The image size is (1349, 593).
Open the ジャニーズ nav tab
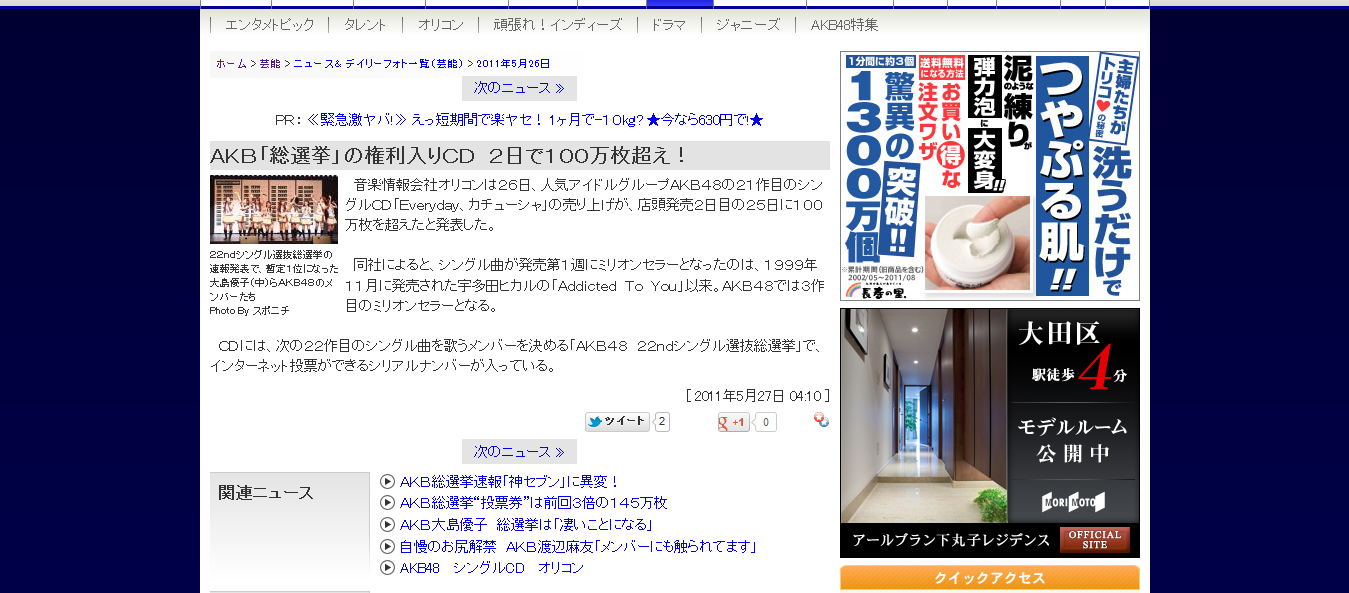point(747,25)
